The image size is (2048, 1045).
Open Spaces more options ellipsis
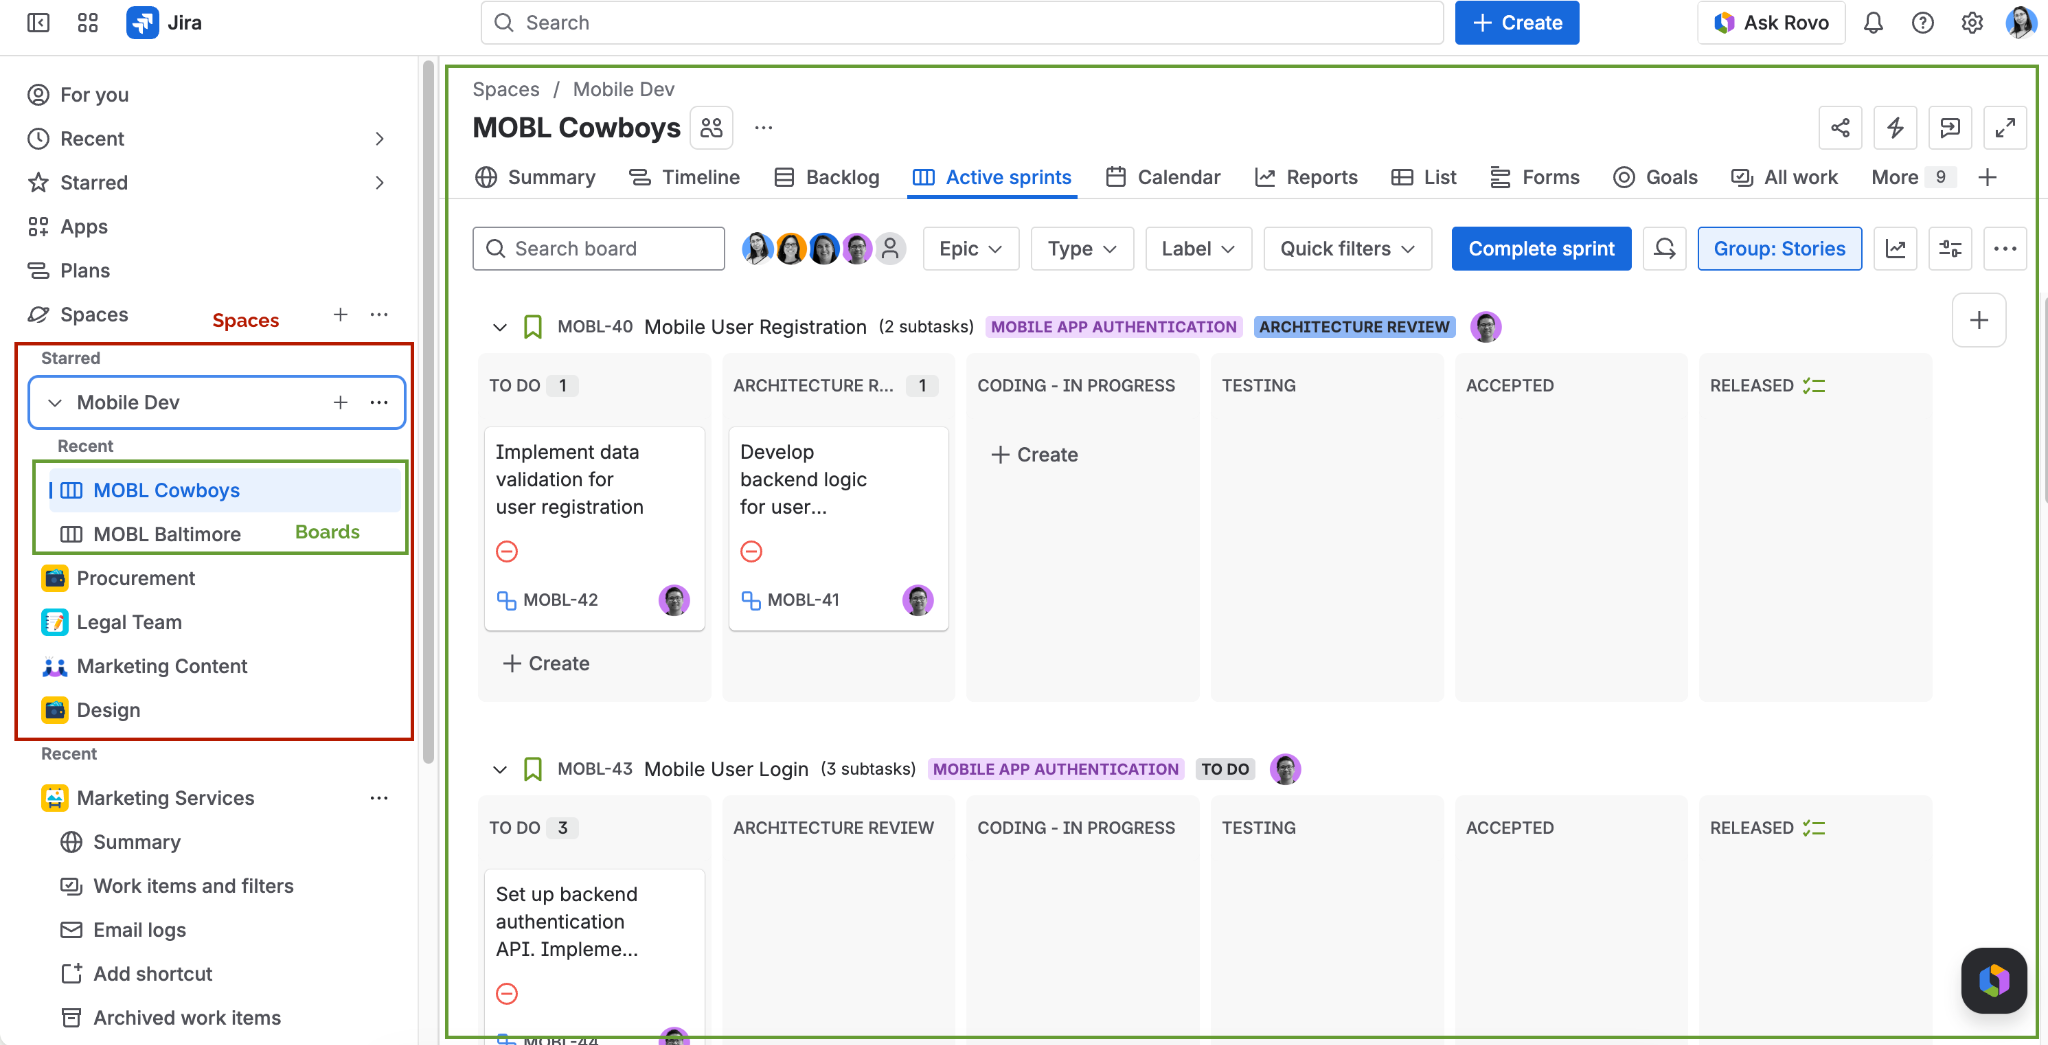coord(379,315)
